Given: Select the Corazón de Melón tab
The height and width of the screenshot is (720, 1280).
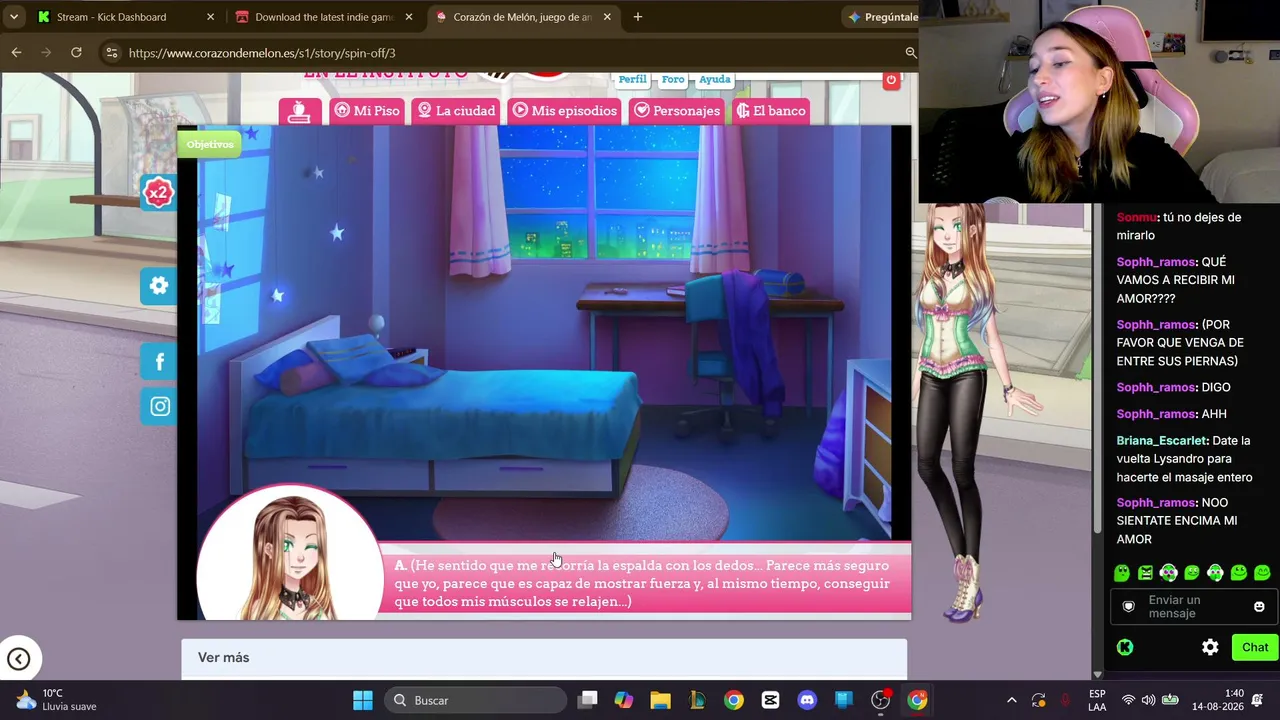Looking at the screenshot, I should tap(522, 17).
